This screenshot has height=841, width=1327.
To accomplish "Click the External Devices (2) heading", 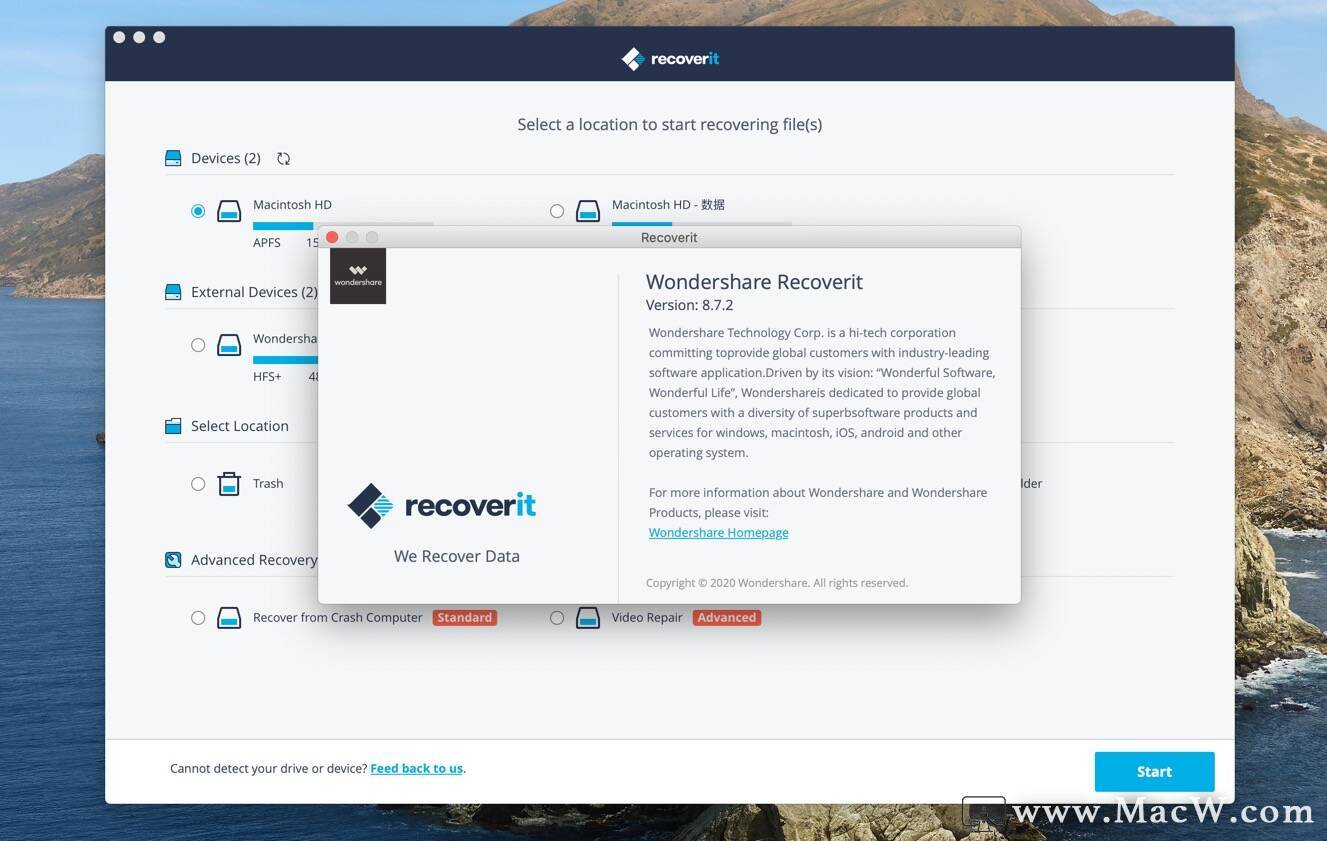I will (x=254, y=292).
